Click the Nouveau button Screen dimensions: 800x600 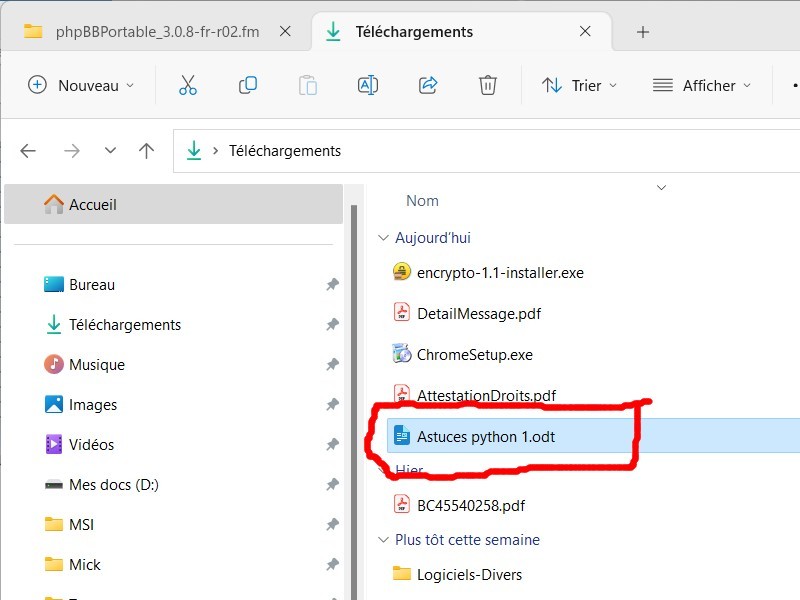click(80, 85)
